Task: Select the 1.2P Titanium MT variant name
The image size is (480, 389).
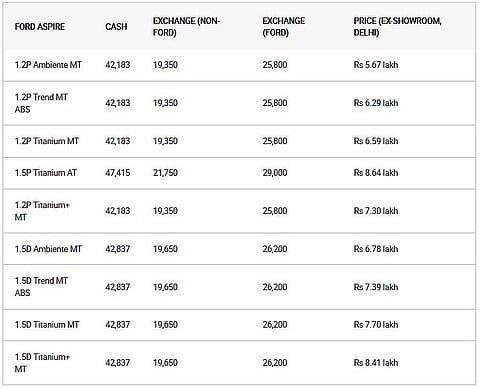Action: (47, 141)
